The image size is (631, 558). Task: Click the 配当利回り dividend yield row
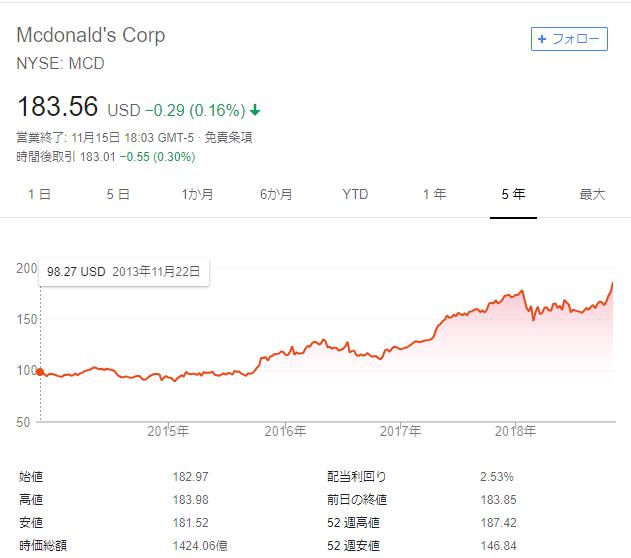click(x=356, y=477)
